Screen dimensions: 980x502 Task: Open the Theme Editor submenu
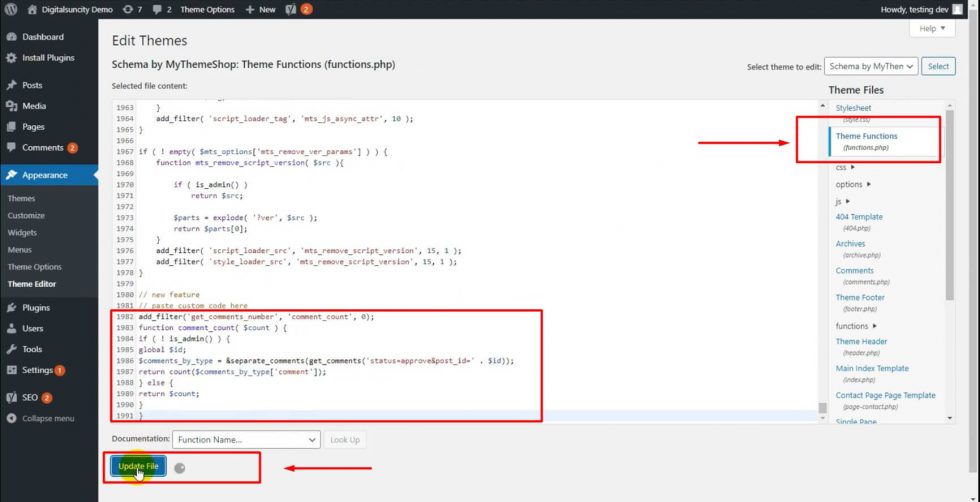(32, 284)
